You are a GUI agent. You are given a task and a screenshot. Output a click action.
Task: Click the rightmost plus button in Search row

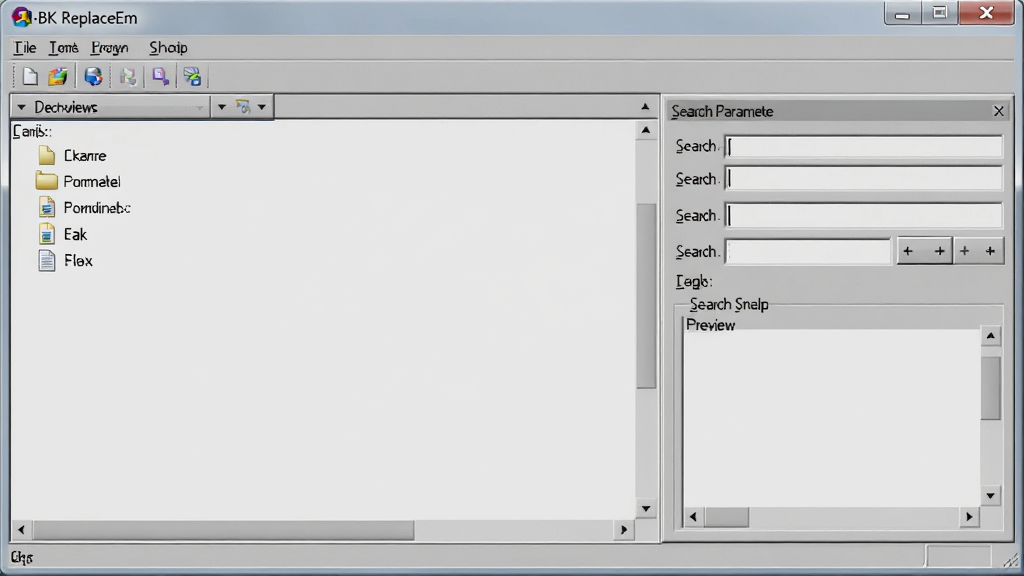click(991, 251)
